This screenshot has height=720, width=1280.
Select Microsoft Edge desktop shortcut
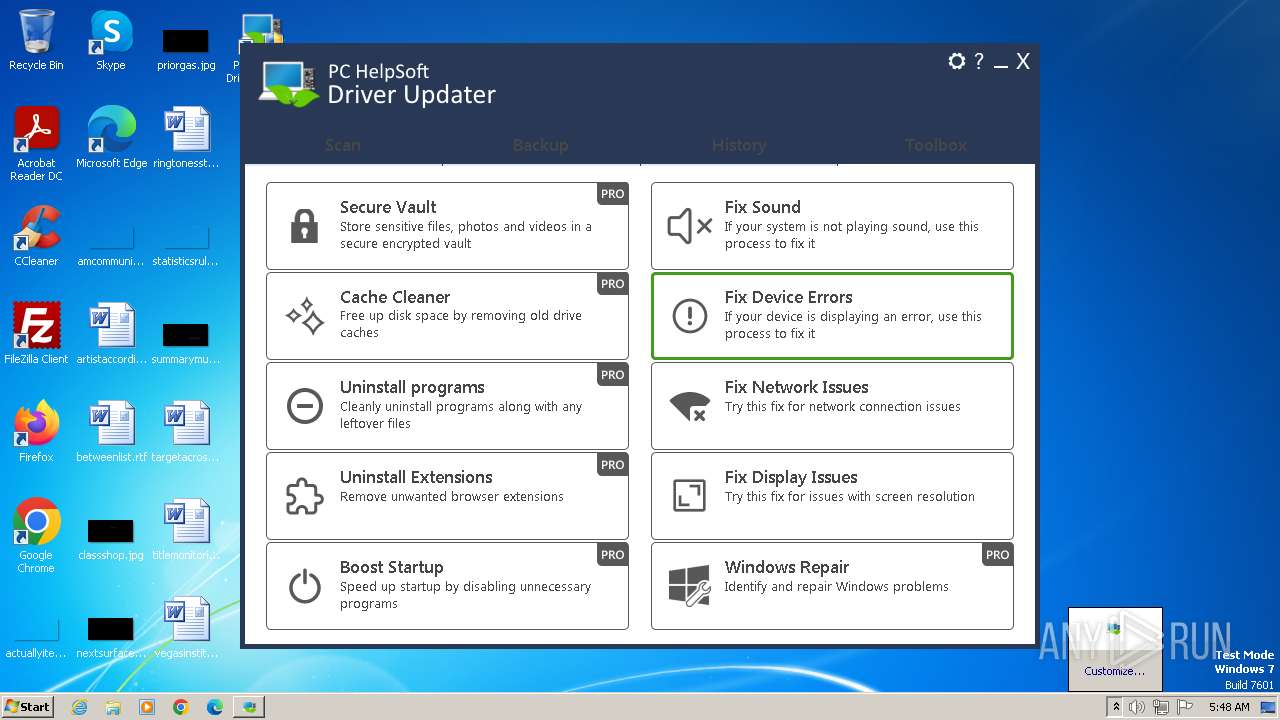[x=111, y=139]
